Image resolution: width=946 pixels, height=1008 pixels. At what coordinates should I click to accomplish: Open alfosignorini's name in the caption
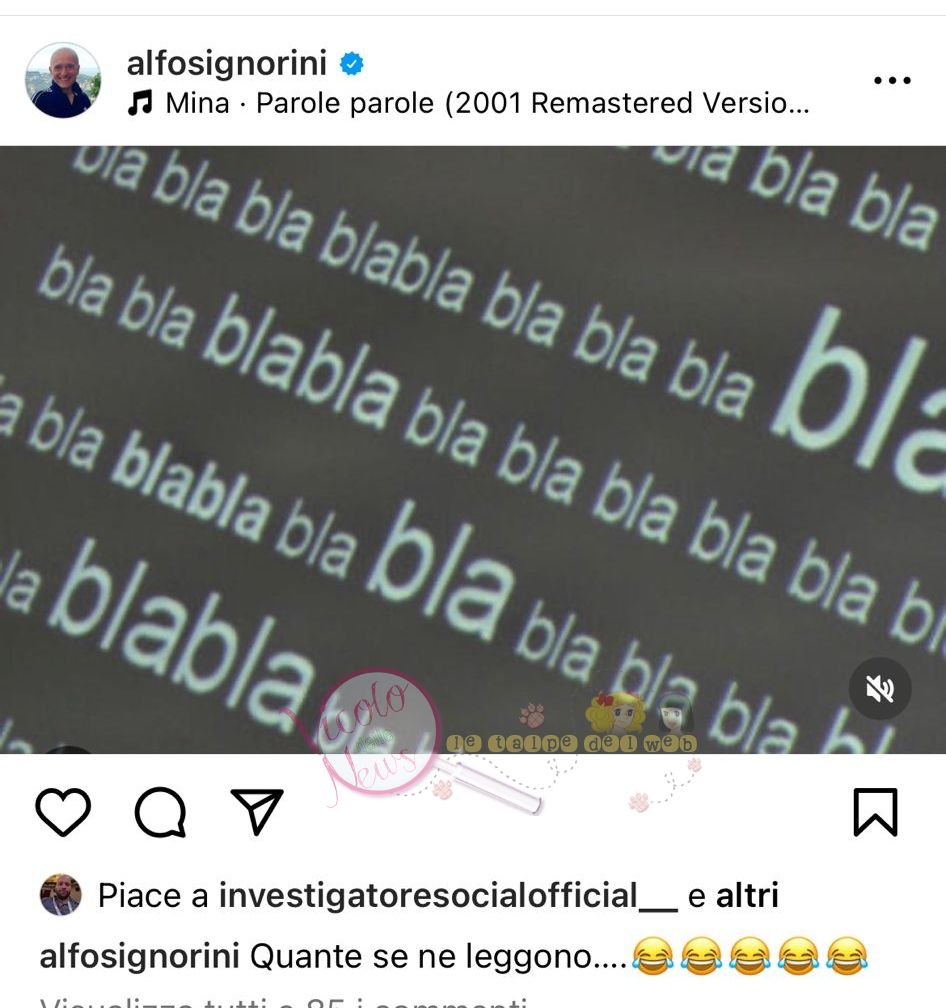[139, 956]
